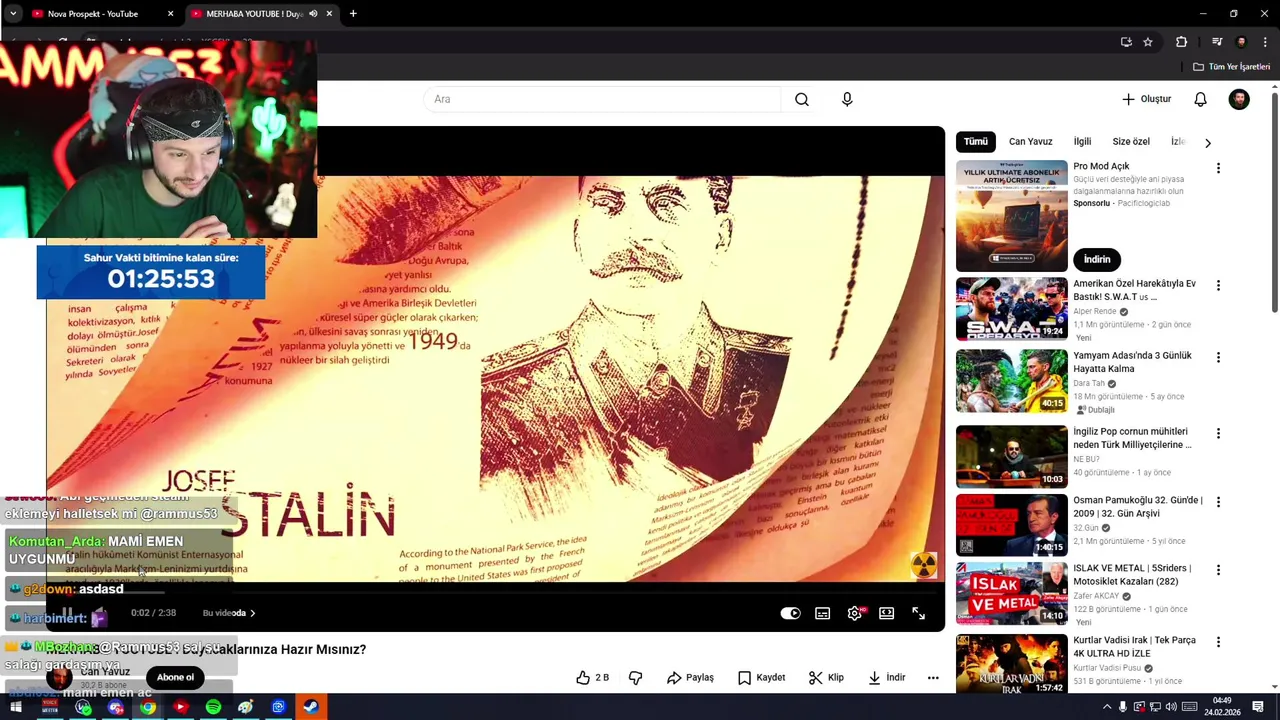1280x720 pixels.
Task: Open Amerikan Özel Harekat S.W.A.T thumbnail
Action: coord(1012,309)
